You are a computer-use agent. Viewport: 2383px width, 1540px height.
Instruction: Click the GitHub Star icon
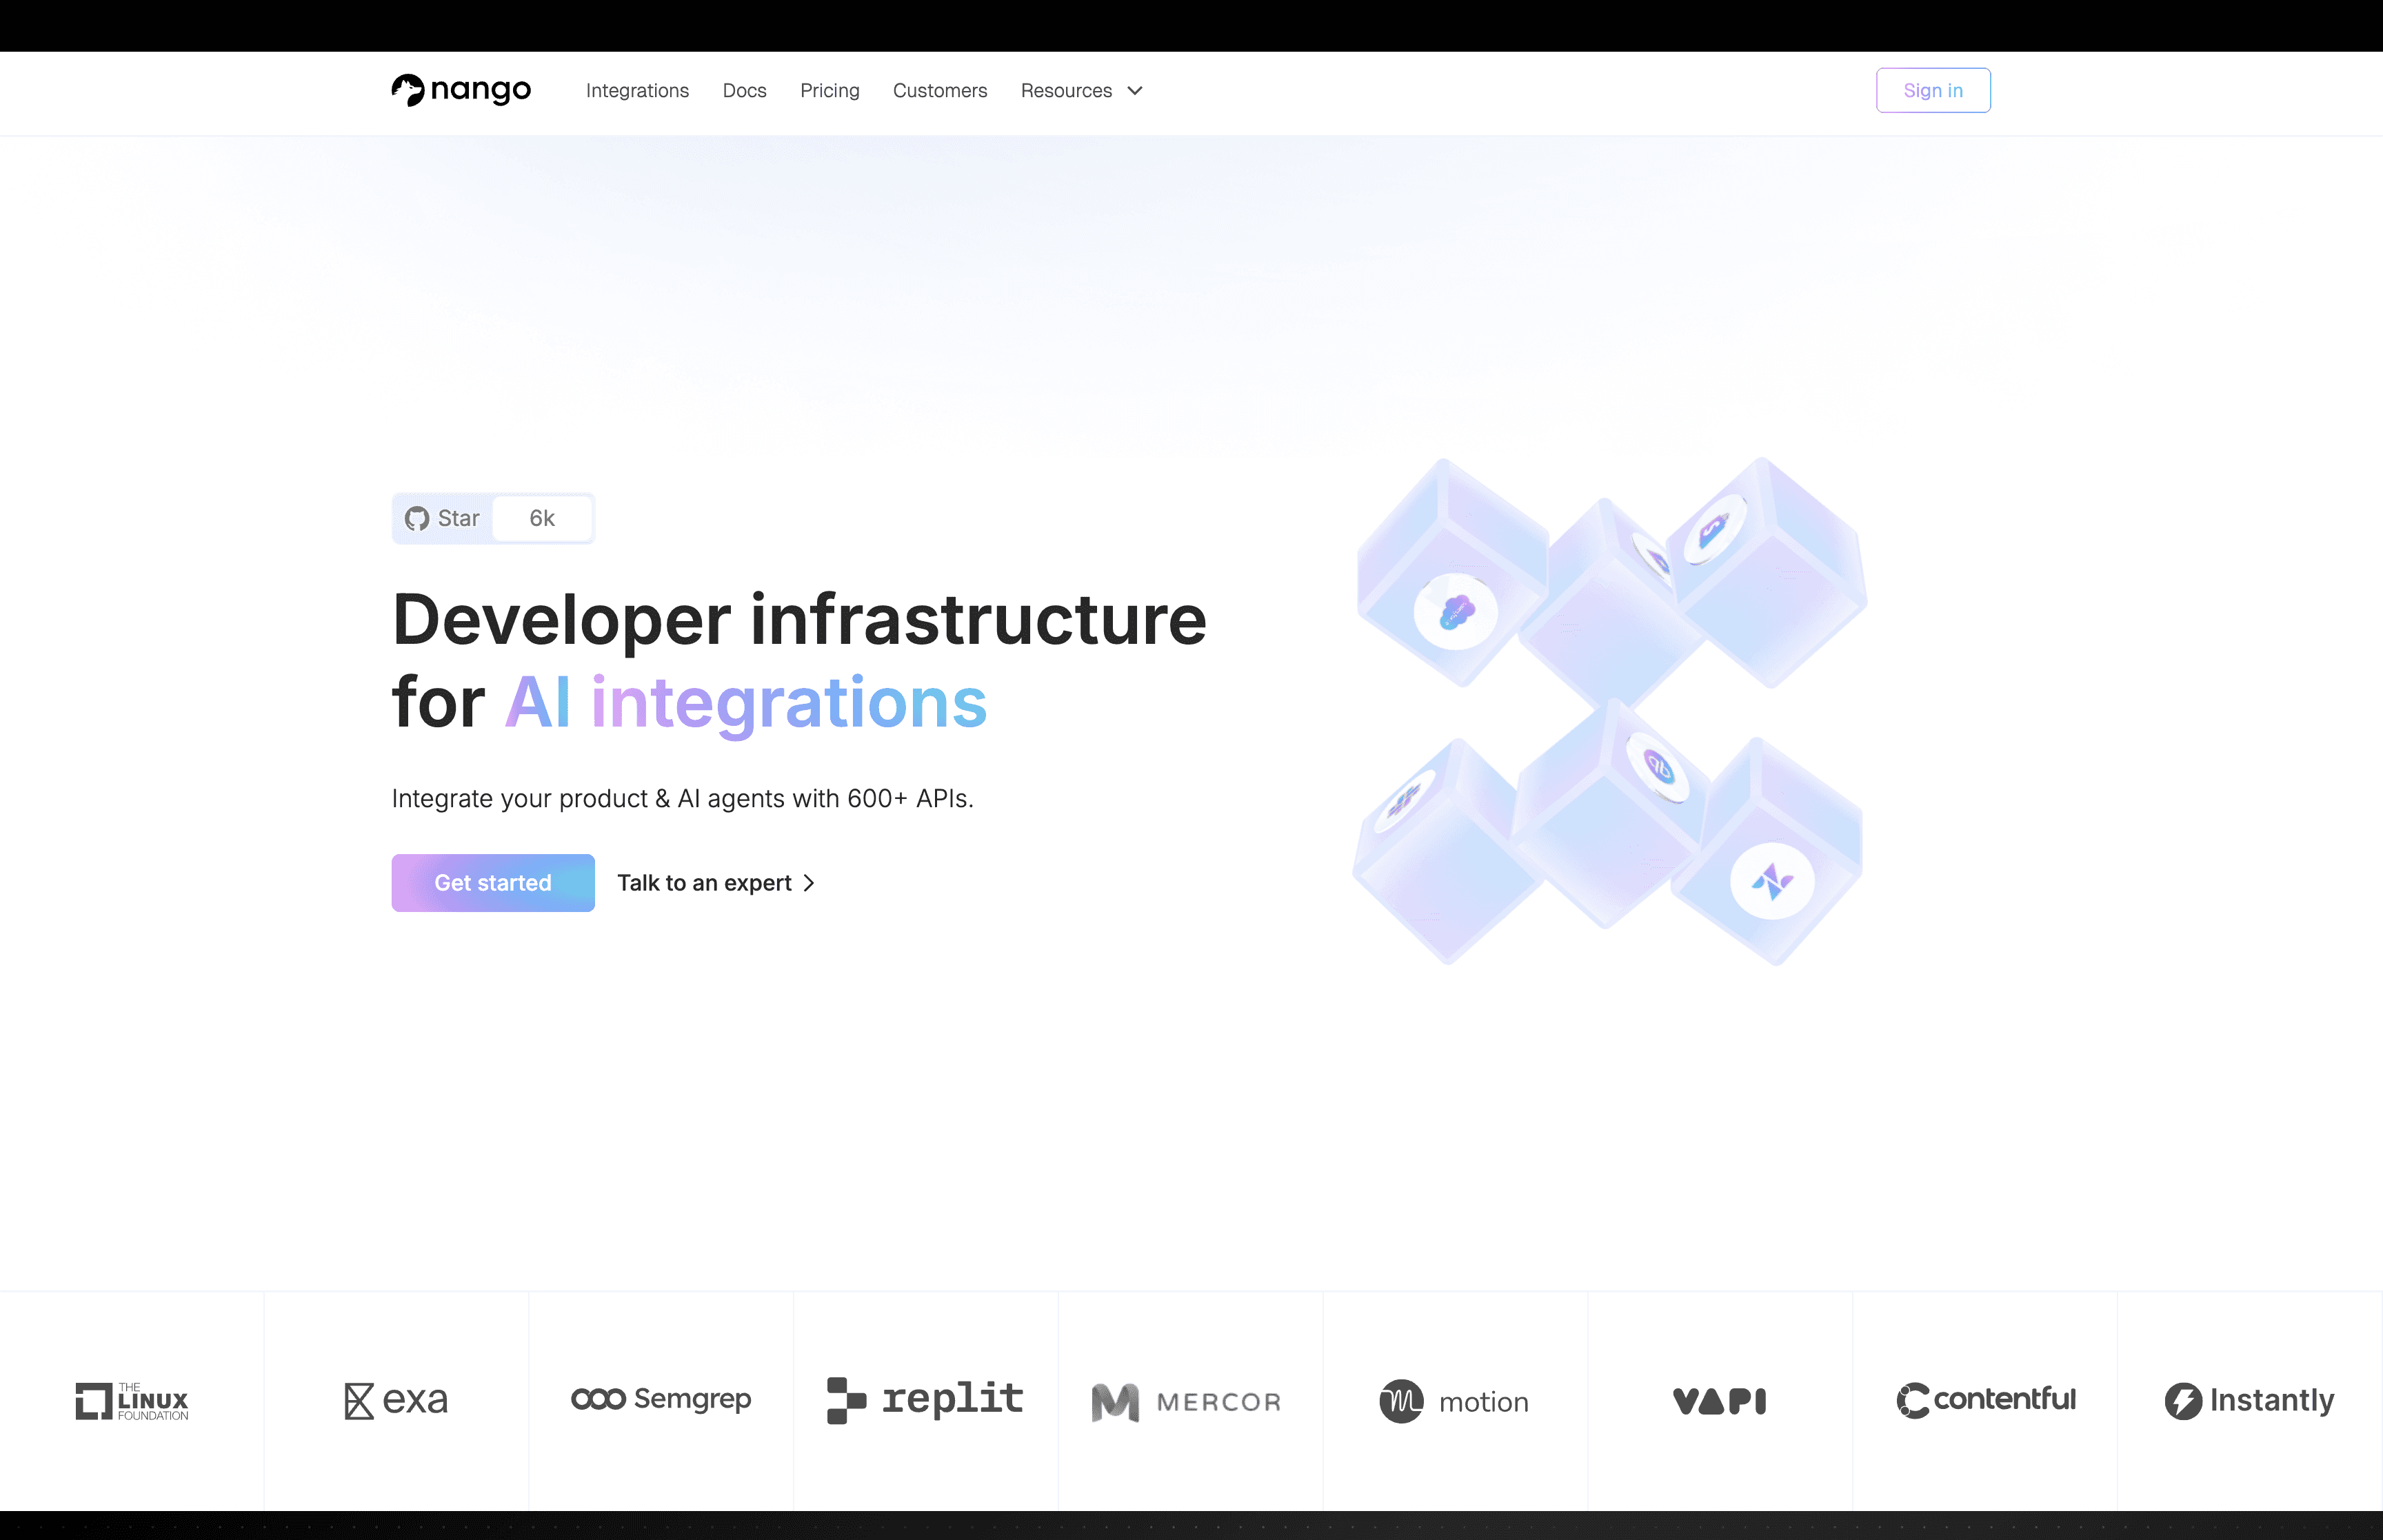pos(417,518)
